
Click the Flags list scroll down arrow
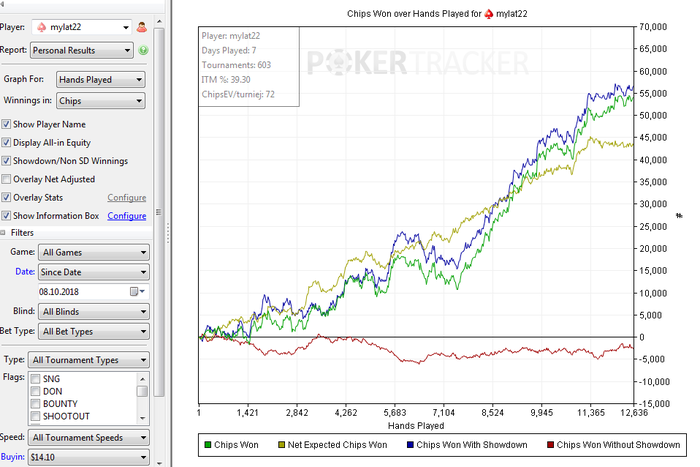coord(142,418)
